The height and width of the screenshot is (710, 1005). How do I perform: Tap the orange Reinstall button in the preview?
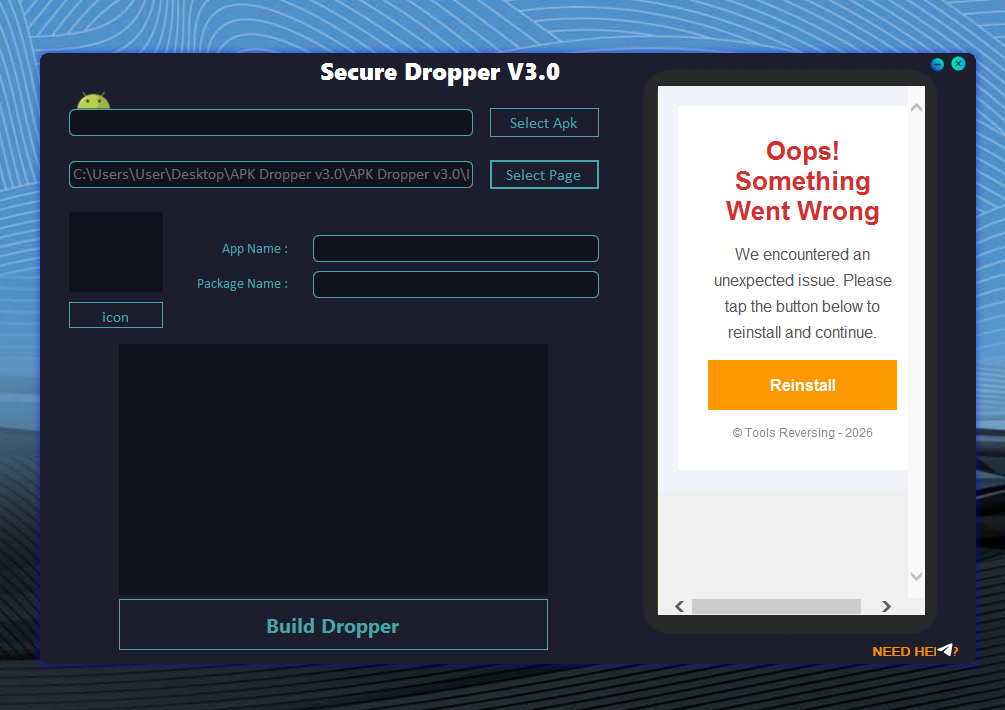802,385
